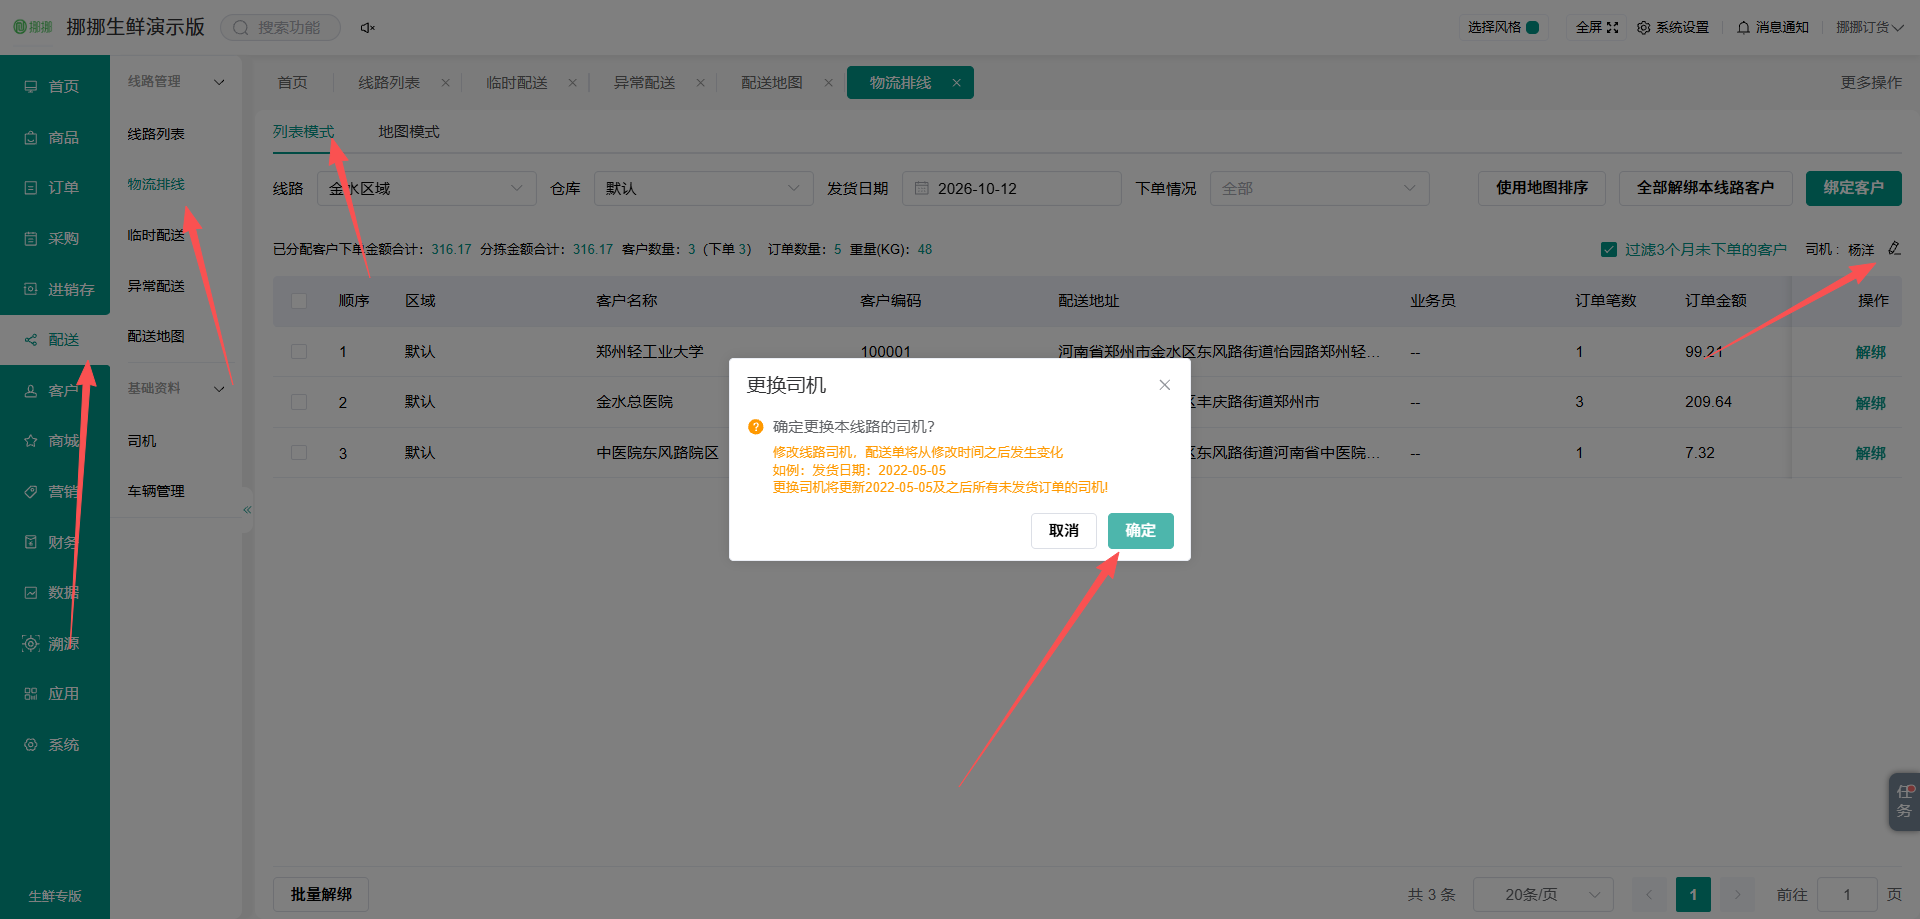The height and width of the screenshot is (919, 1920).
Task: Open the 进销存 inventory sidebar icon
Action: [x=31, y=290]
